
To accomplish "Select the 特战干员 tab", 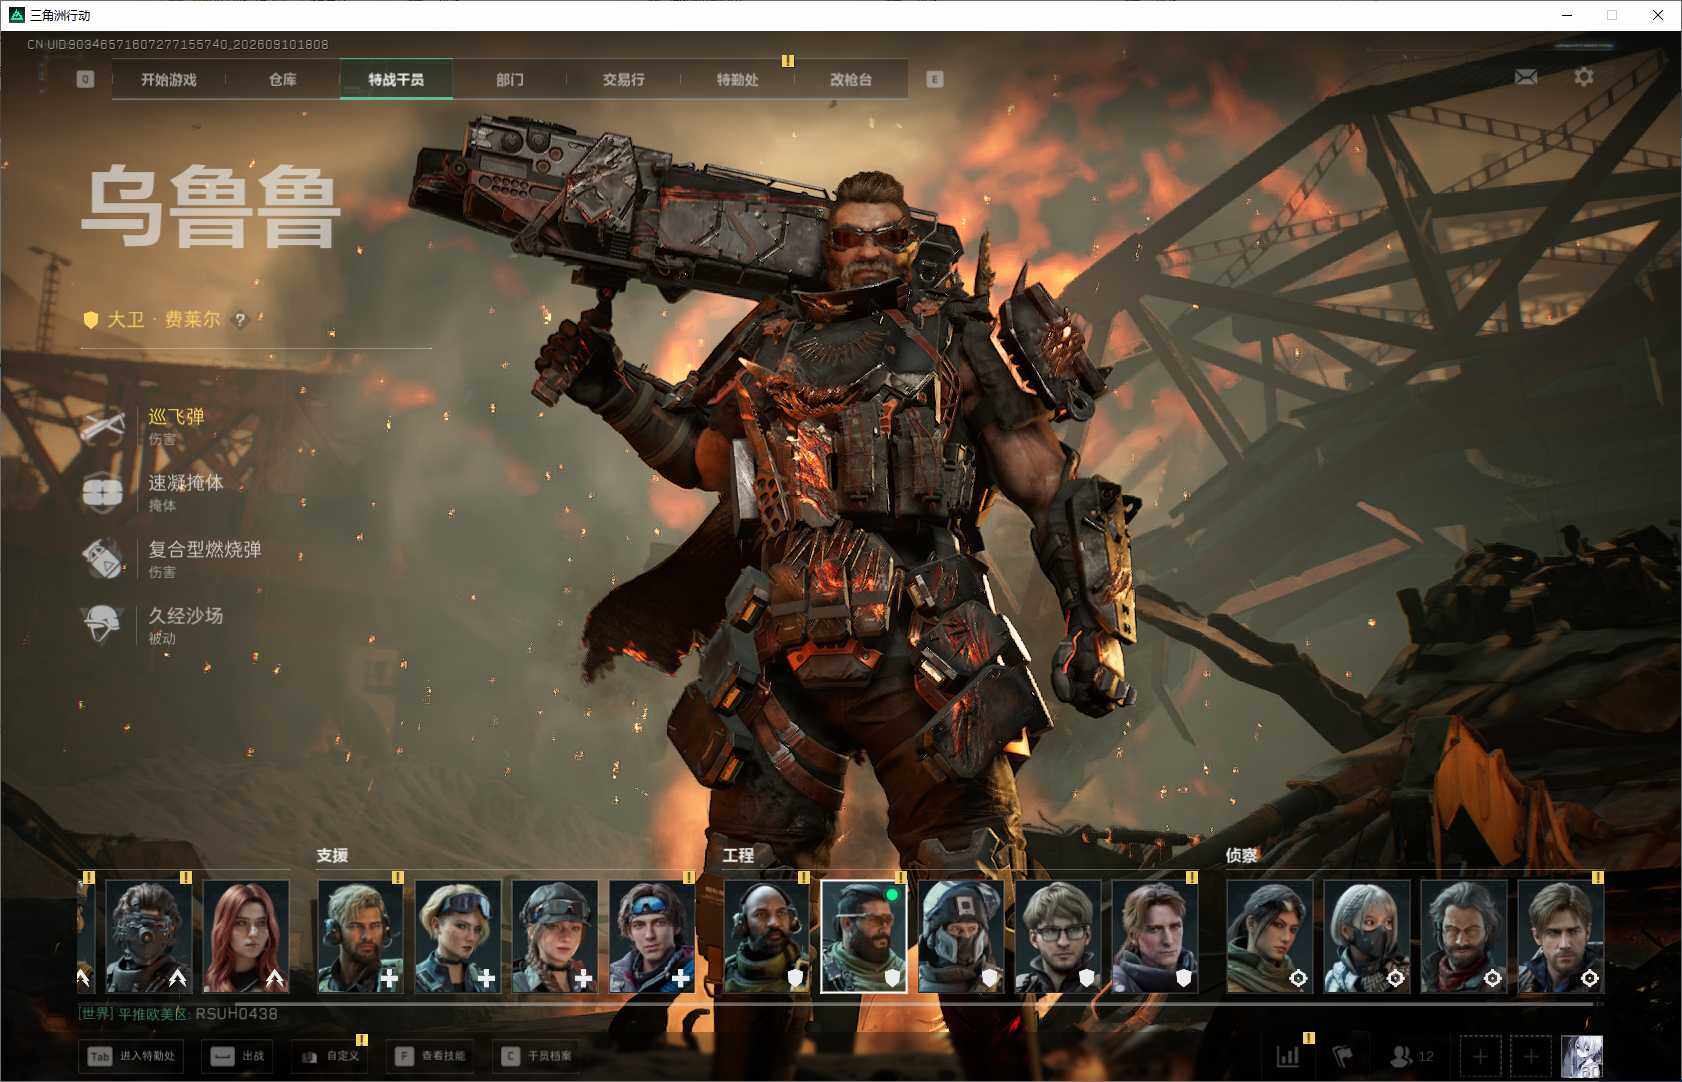I will (396, 80).
